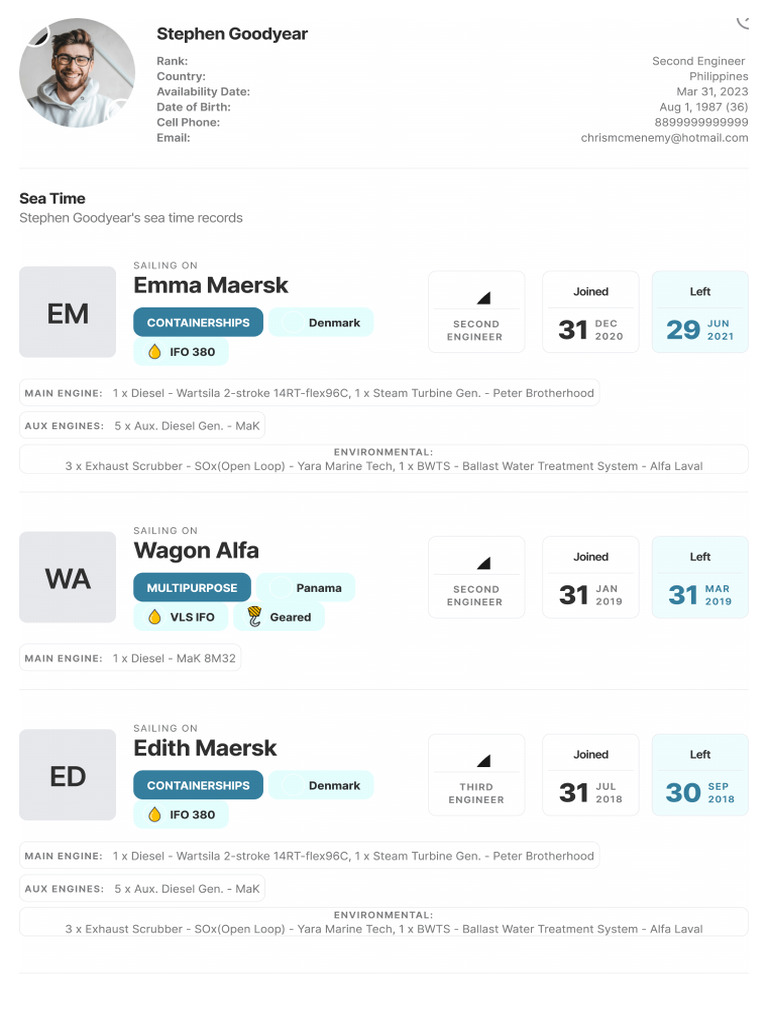Click the partially visible icon at top right
This screenshot has width=768, height=1024.
(742, 20)
